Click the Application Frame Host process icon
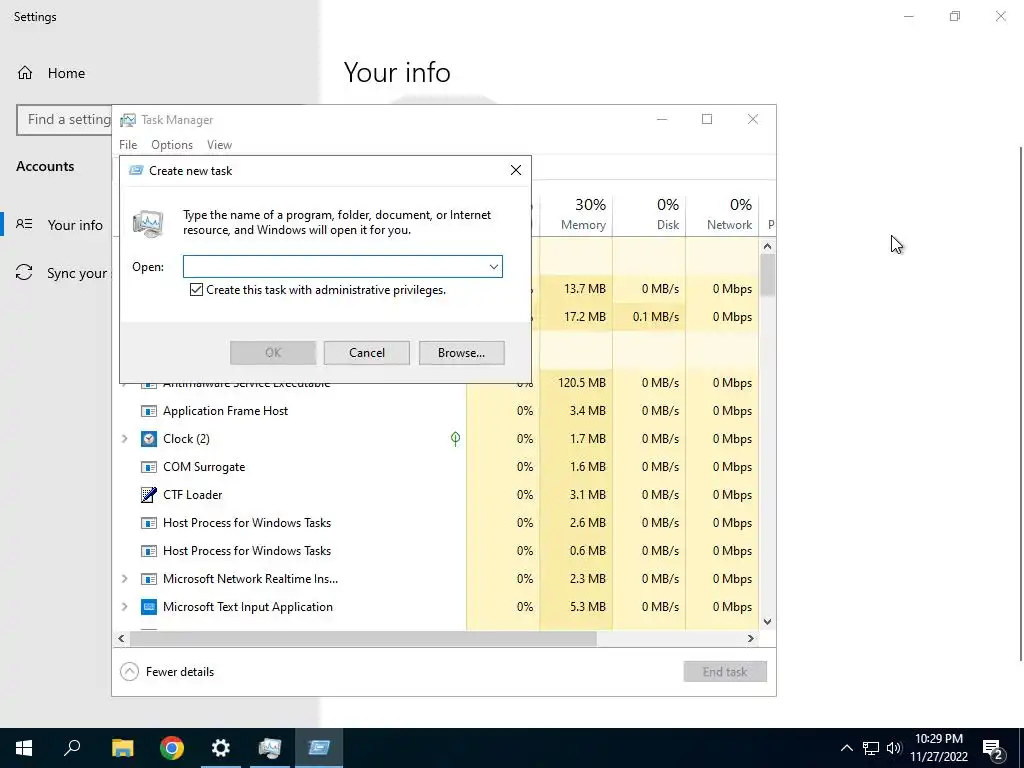1024x768 pixels. tap(149, 411)
